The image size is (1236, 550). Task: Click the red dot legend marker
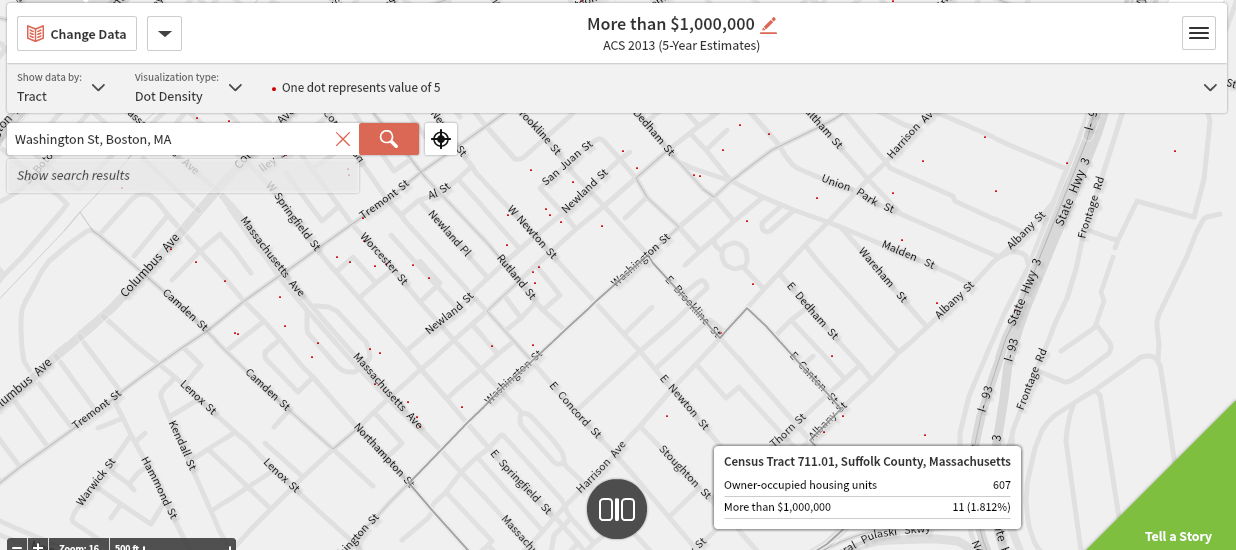tap(274, 89)
